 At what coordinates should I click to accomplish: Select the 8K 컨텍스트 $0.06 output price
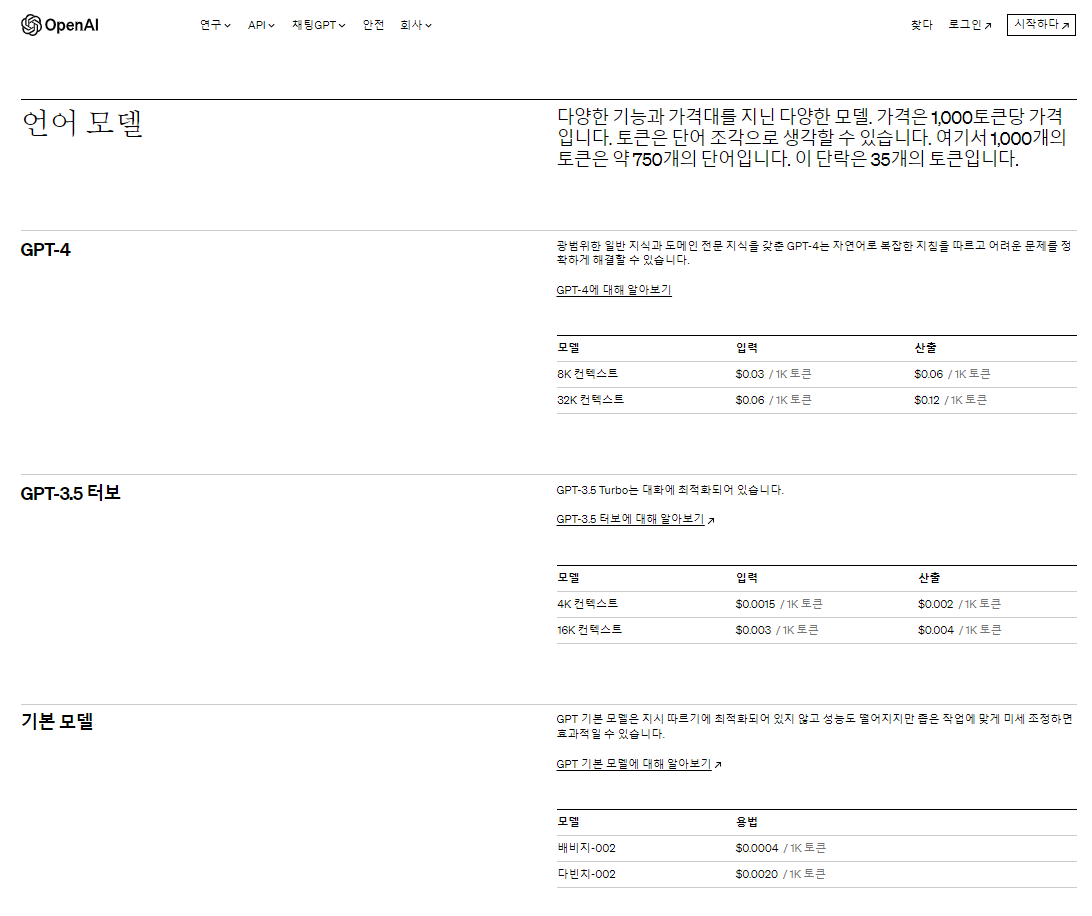(928, 374)
